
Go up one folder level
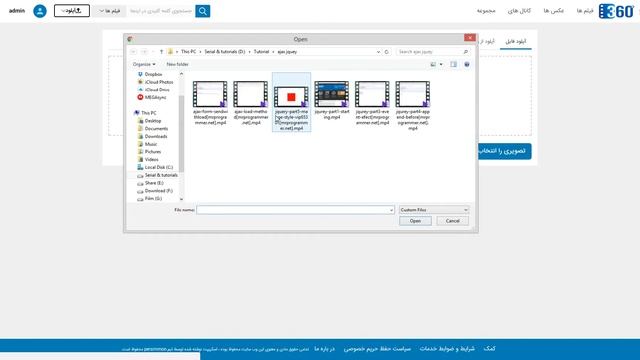[x=162, y=52]
